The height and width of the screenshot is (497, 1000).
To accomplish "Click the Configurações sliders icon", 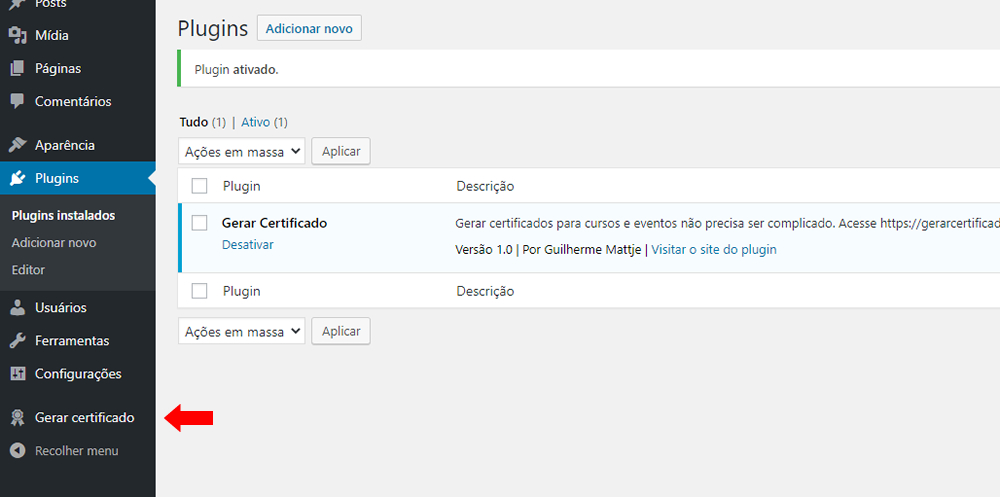I will pos(18,374).
